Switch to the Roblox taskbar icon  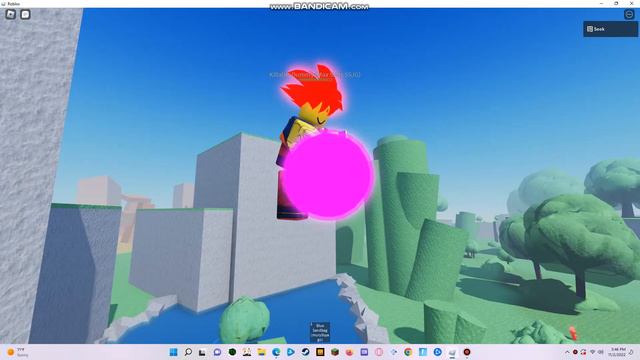coord(452,352)
